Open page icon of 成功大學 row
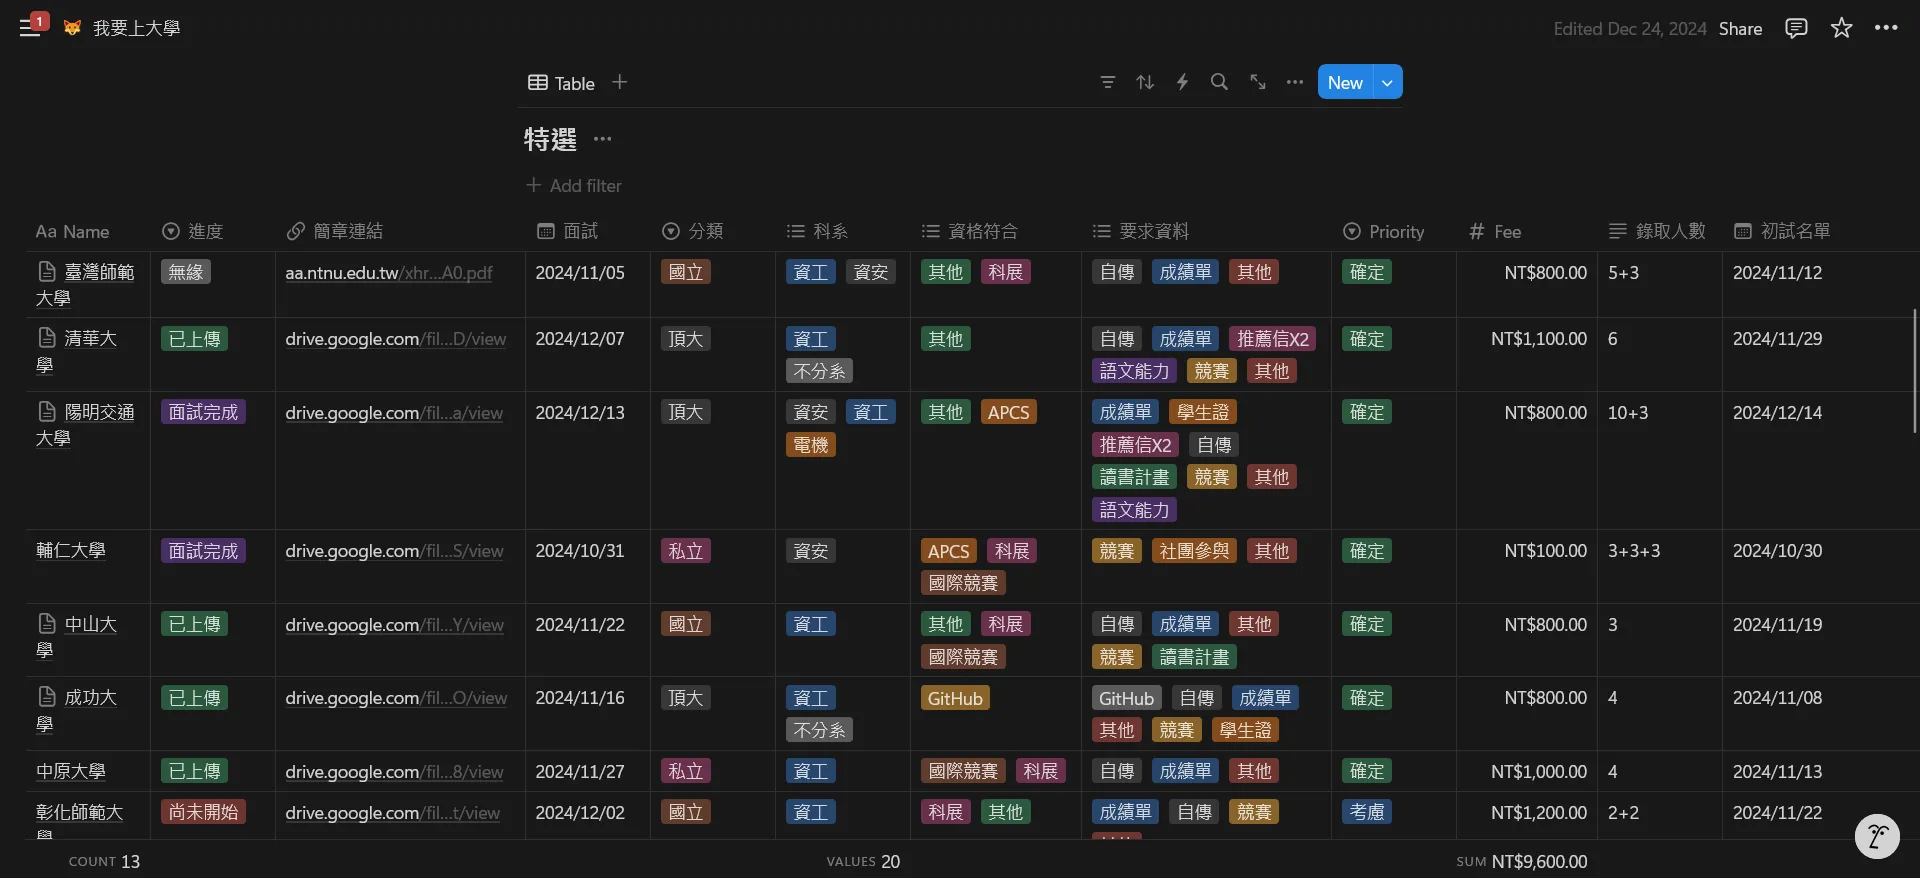This screenshot has width=1920, height=878. pos(46,696)
